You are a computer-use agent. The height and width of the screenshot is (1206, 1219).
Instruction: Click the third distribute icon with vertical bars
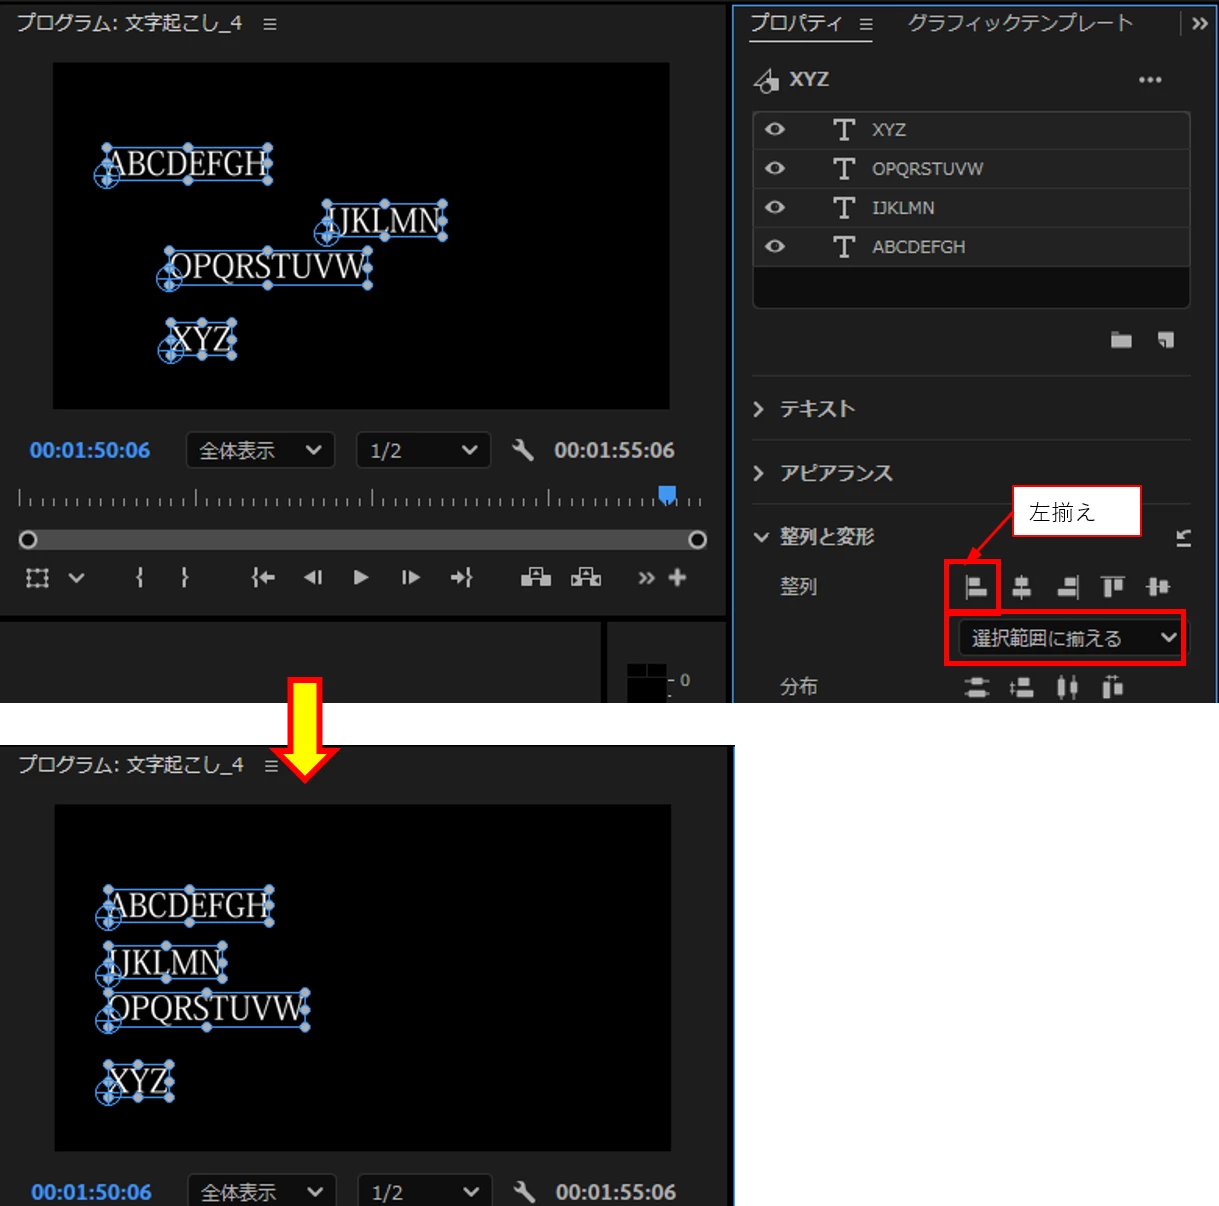coord(1067,687)
